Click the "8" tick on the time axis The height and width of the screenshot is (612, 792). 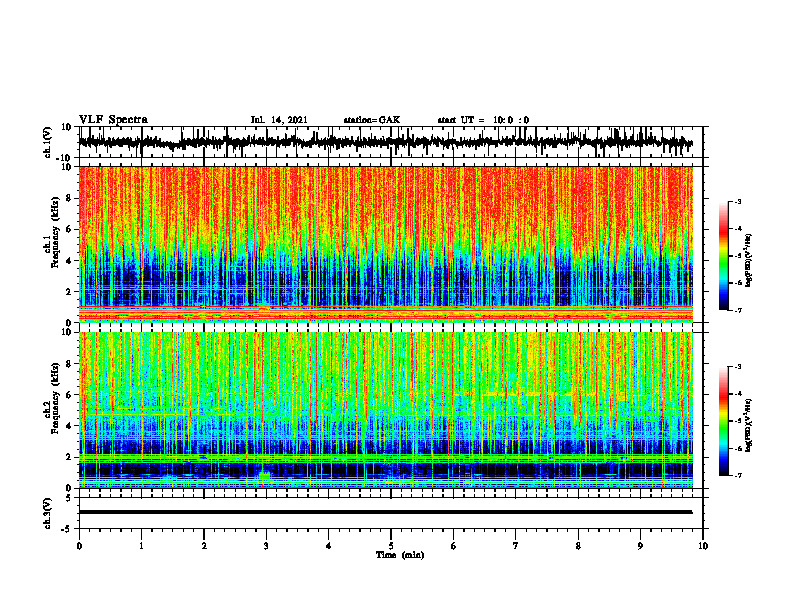click(578, 546)
